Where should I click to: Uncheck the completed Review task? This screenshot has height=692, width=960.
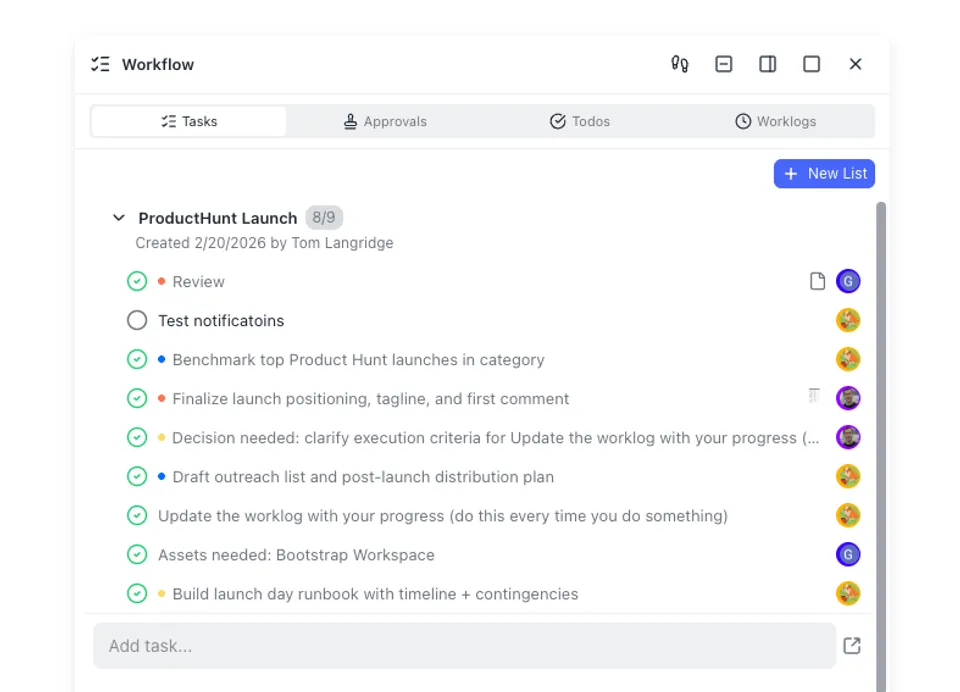point(137,281)
